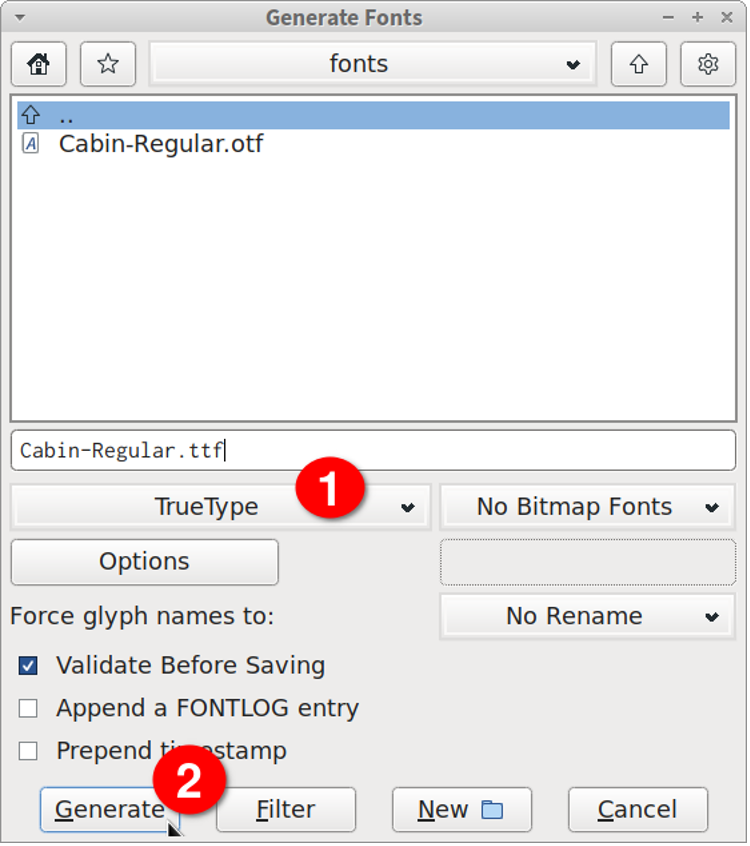Enable Prepend timestamp
The width and height of the screenshot is (750, 846).
click(27, 751)
